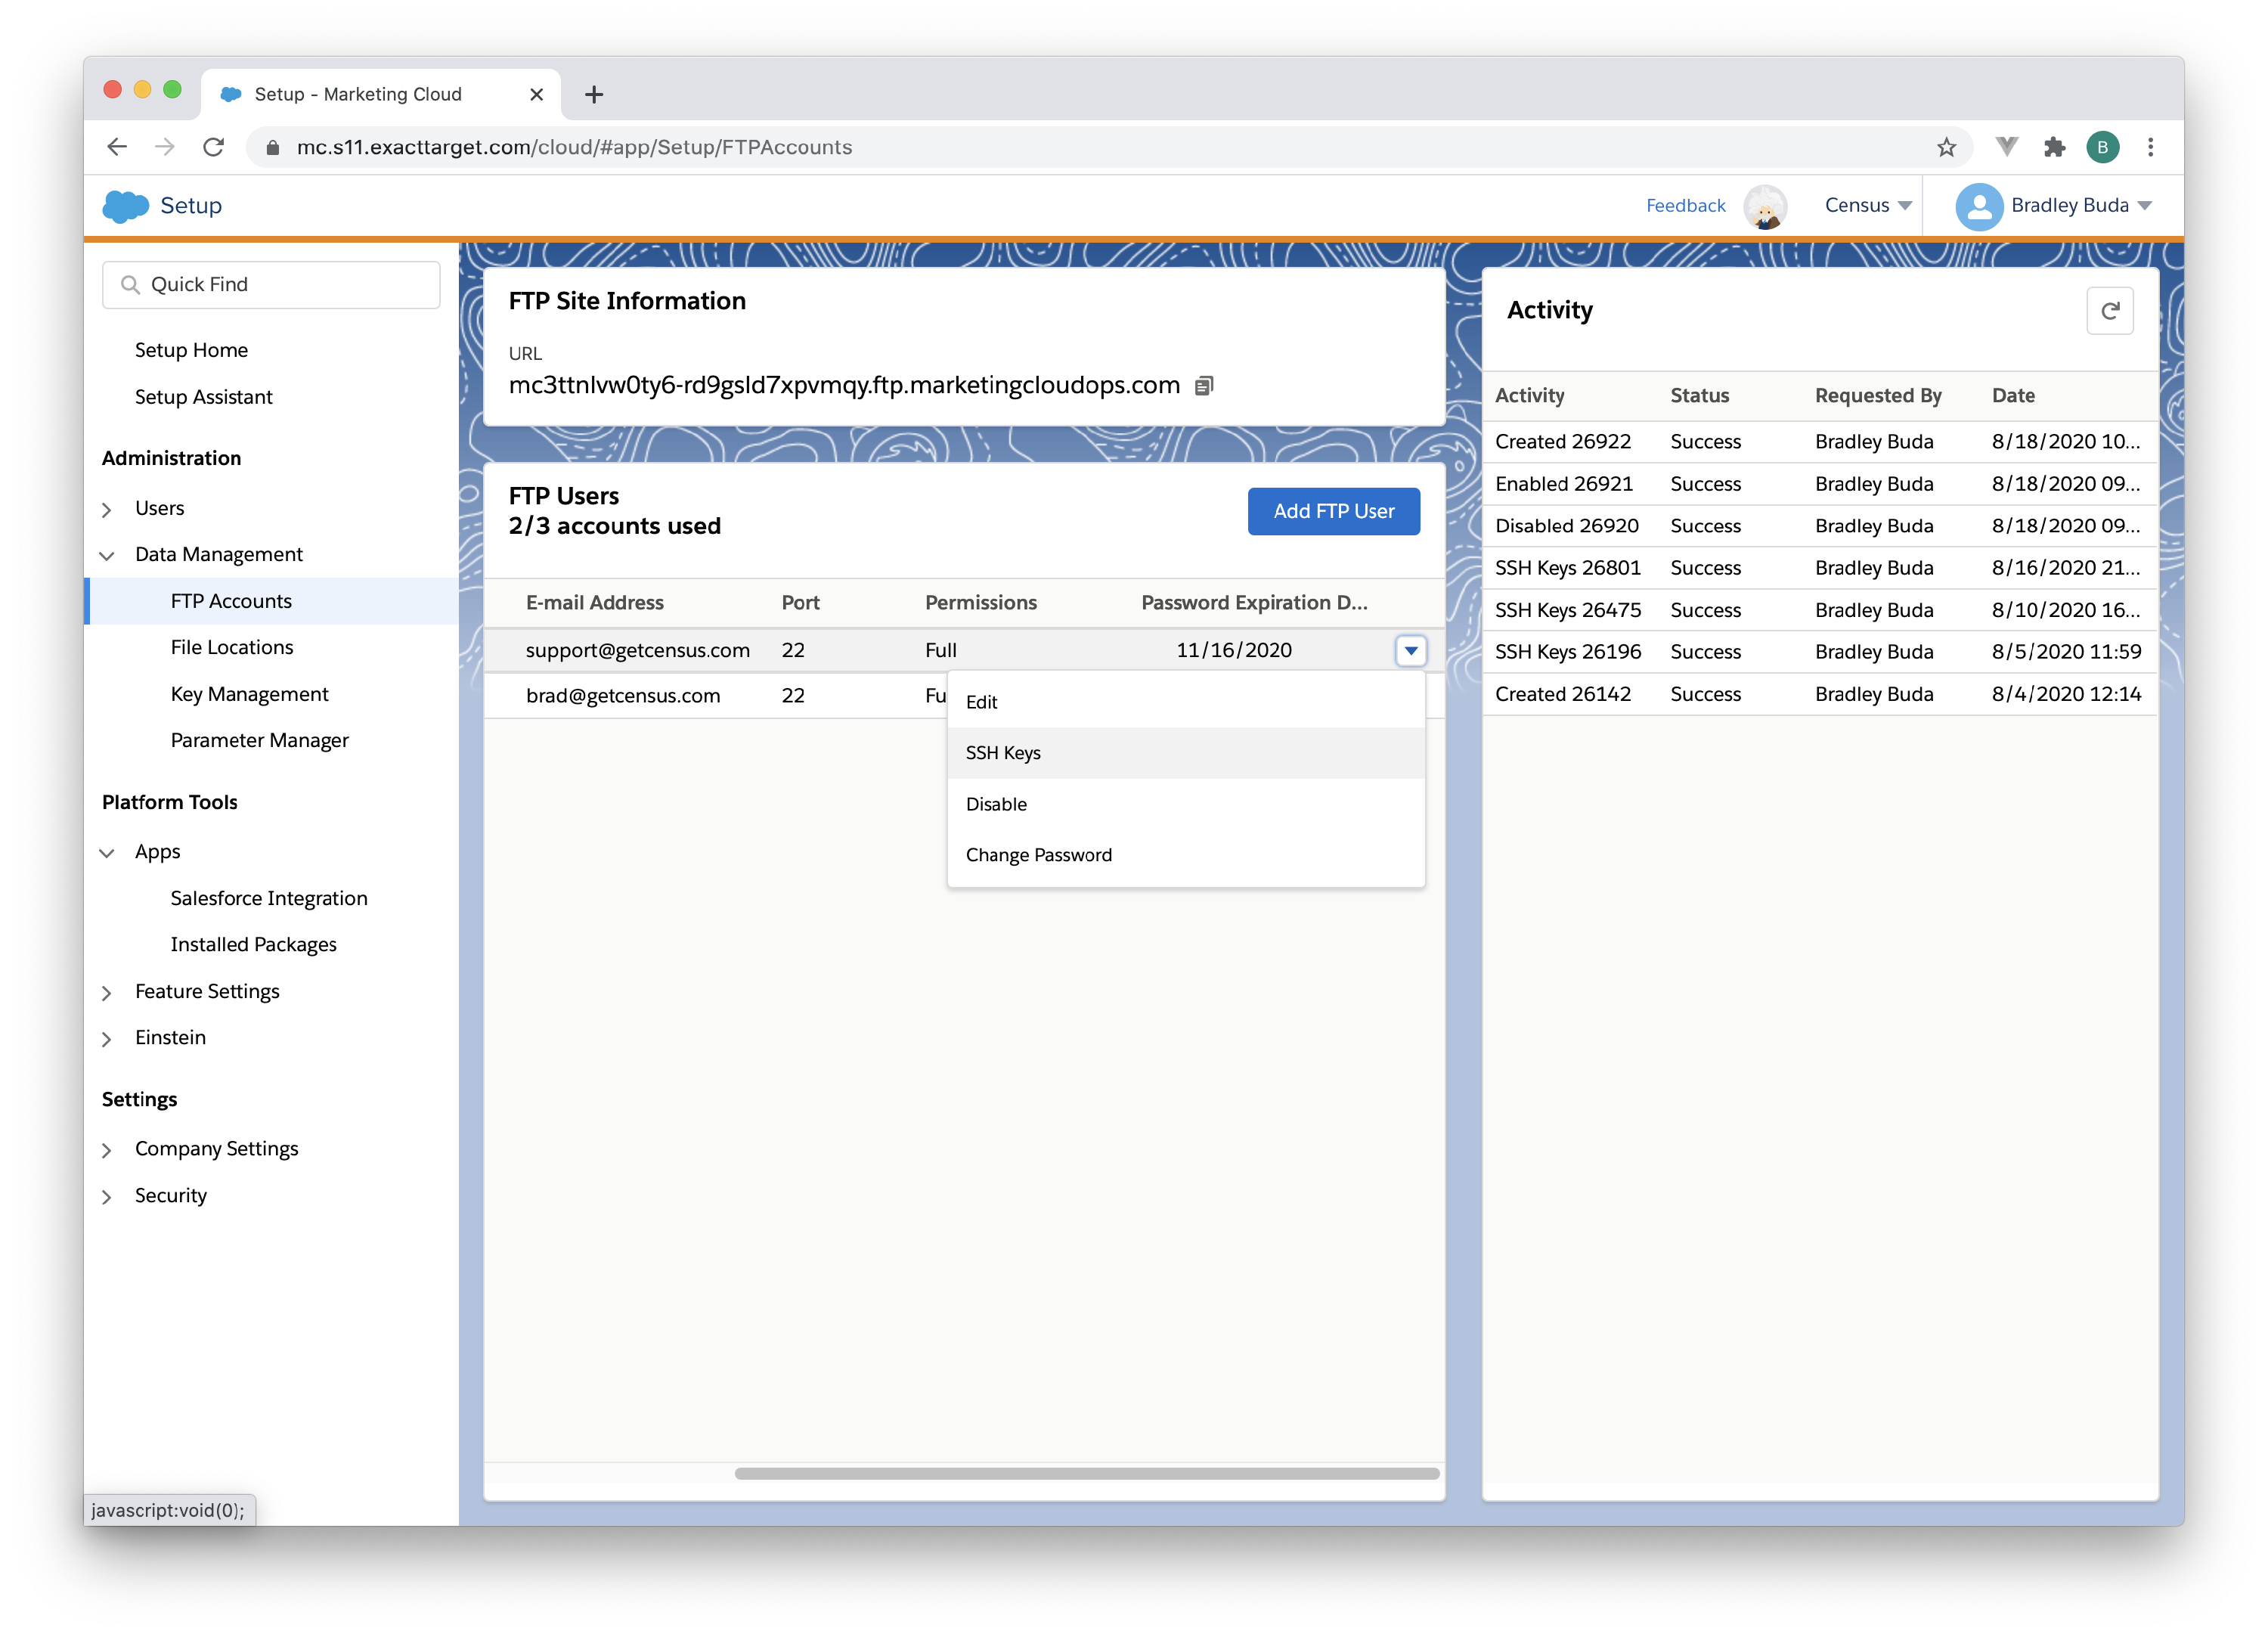Viewport: 2268px width, 1637px height.
Task: Expand the Users tree section
Action: [108, 509]
